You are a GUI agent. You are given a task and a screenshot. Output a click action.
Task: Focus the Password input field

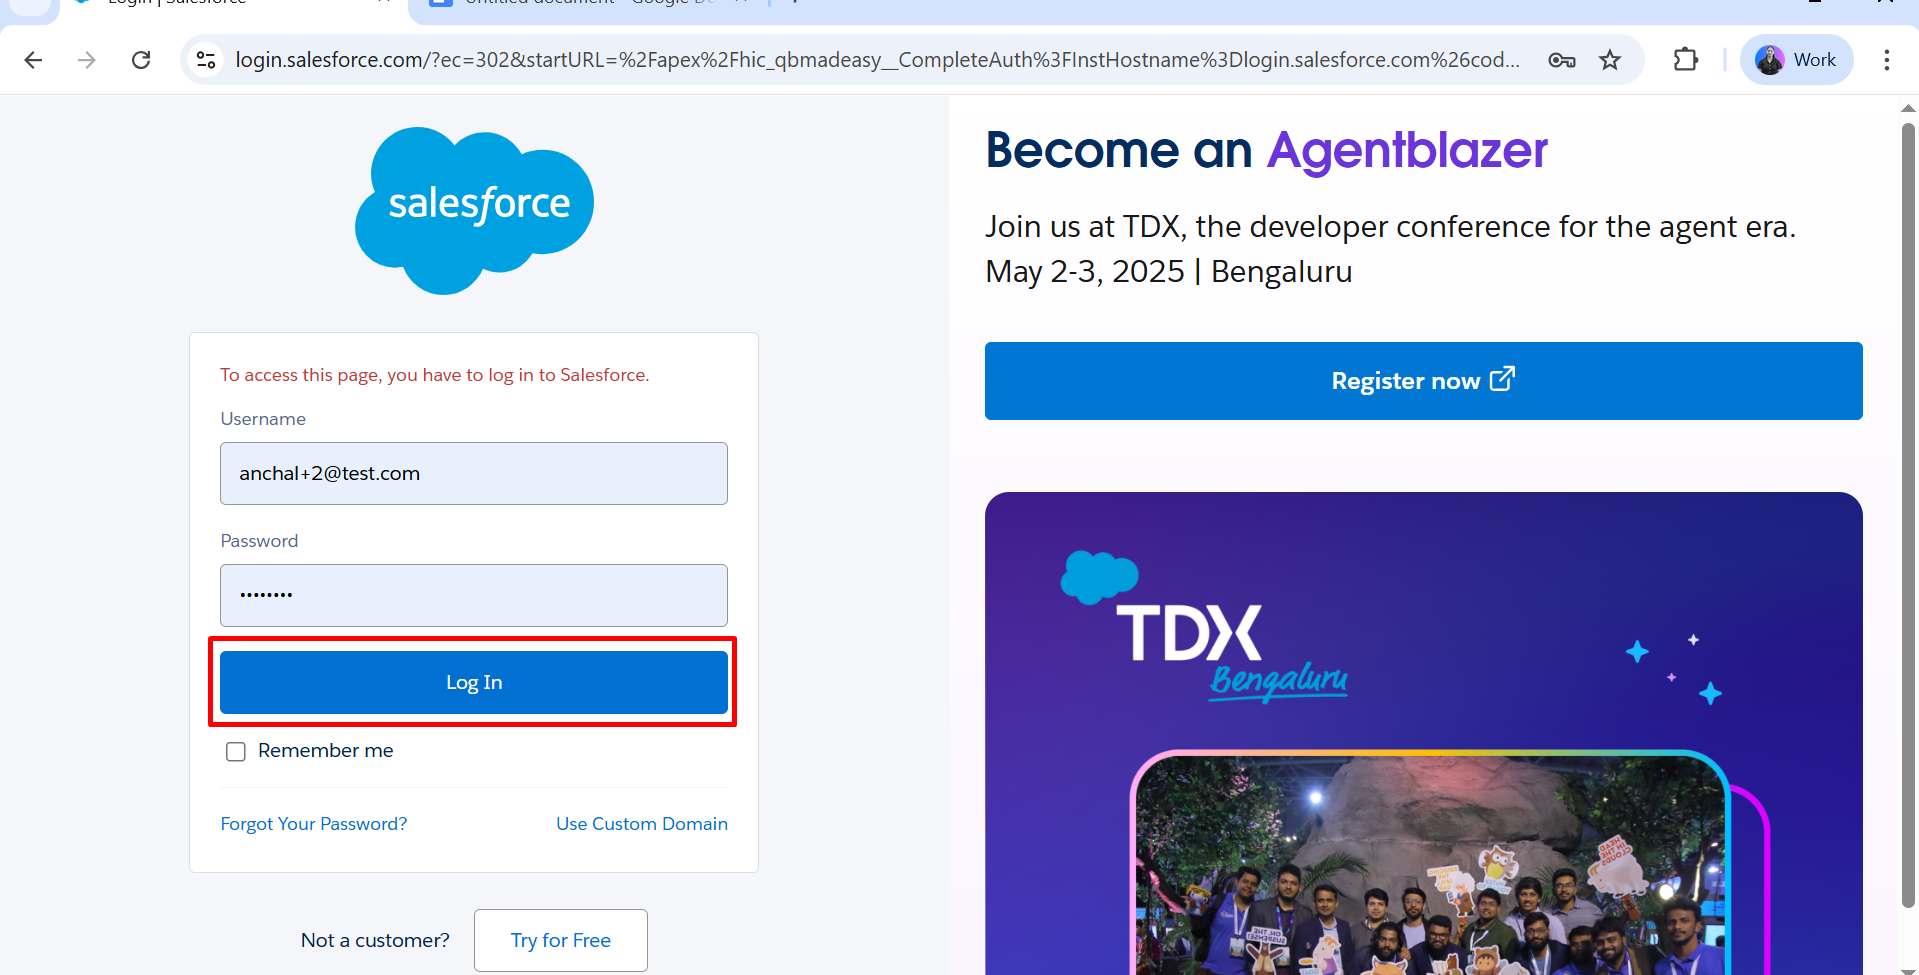(474, 595)
